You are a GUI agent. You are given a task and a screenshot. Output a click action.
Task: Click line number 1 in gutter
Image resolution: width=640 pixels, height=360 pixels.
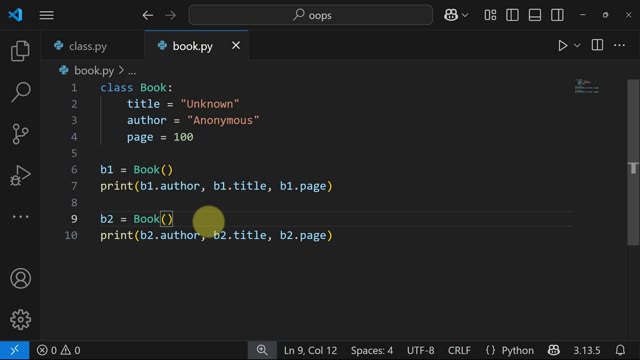pos(74,88)
